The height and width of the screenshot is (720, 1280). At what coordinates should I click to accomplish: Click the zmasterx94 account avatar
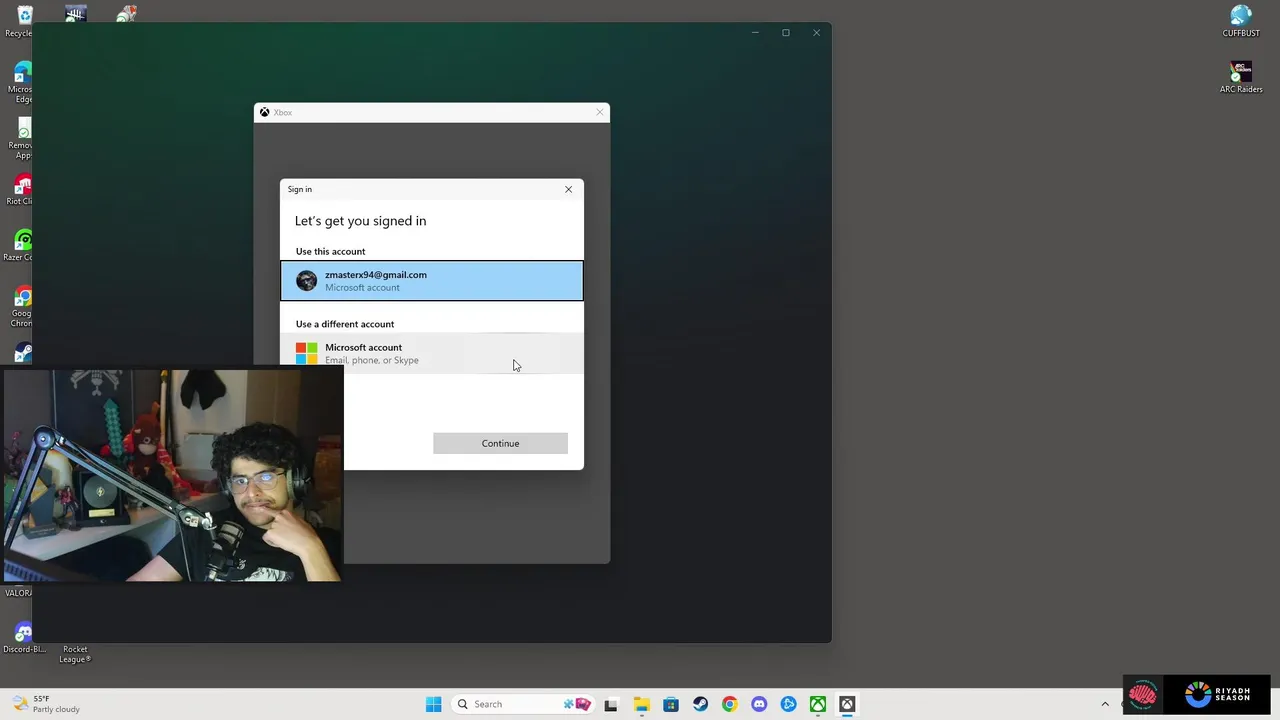[306, 281]
